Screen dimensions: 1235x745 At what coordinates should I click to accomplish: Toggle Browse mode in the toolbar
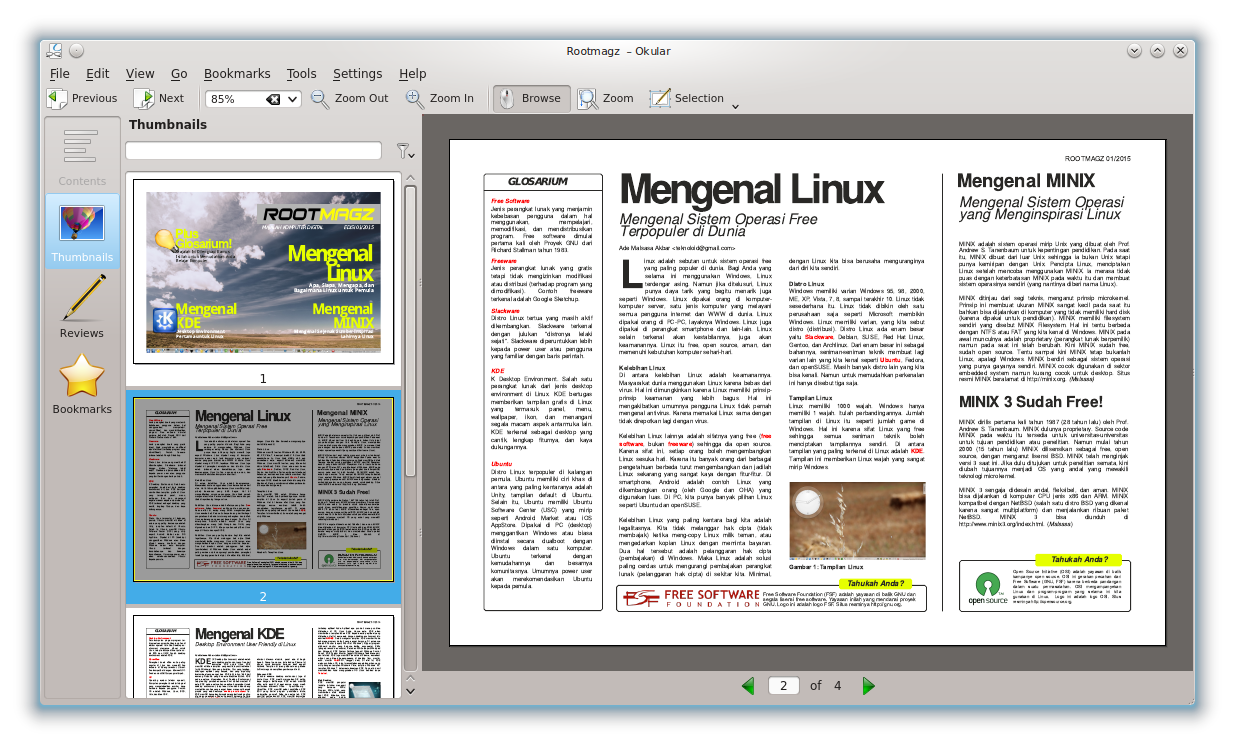(x=532, y=99)
